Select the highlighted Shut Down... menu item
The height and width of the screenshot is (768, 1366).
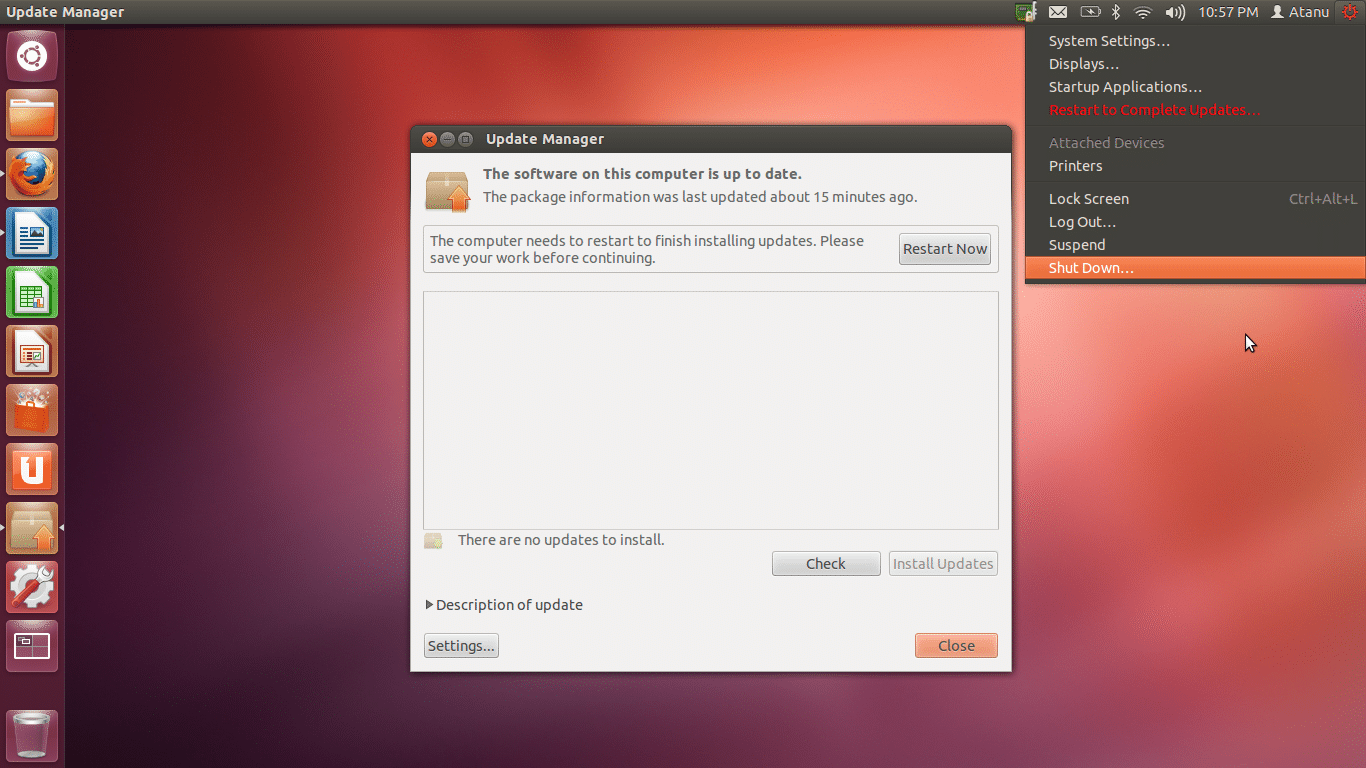[1195, 268]
